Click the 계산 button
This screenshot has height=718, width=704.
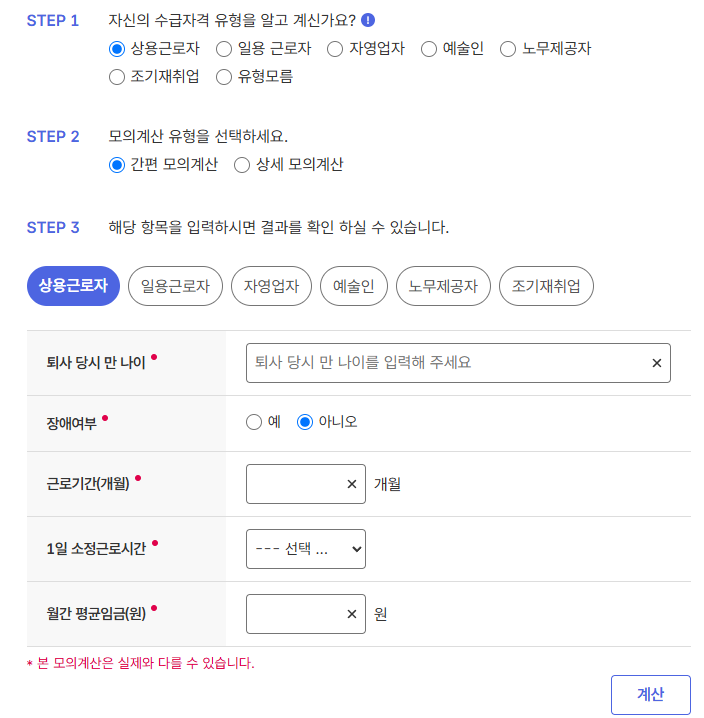tap(650, 695)
